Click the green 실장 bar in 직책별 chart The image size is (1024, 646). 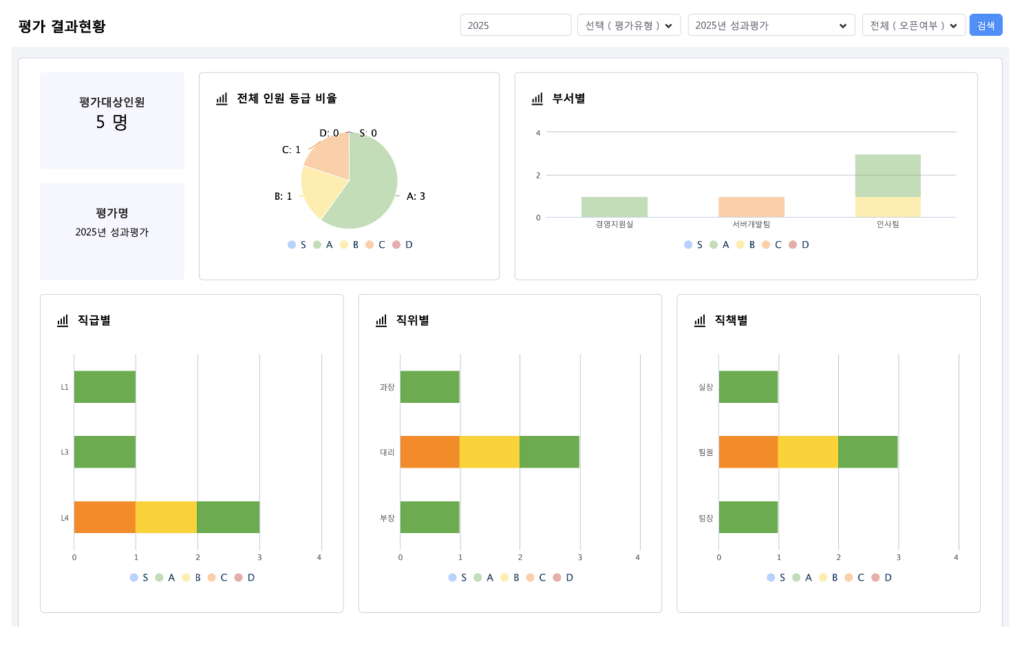(748, 387)
